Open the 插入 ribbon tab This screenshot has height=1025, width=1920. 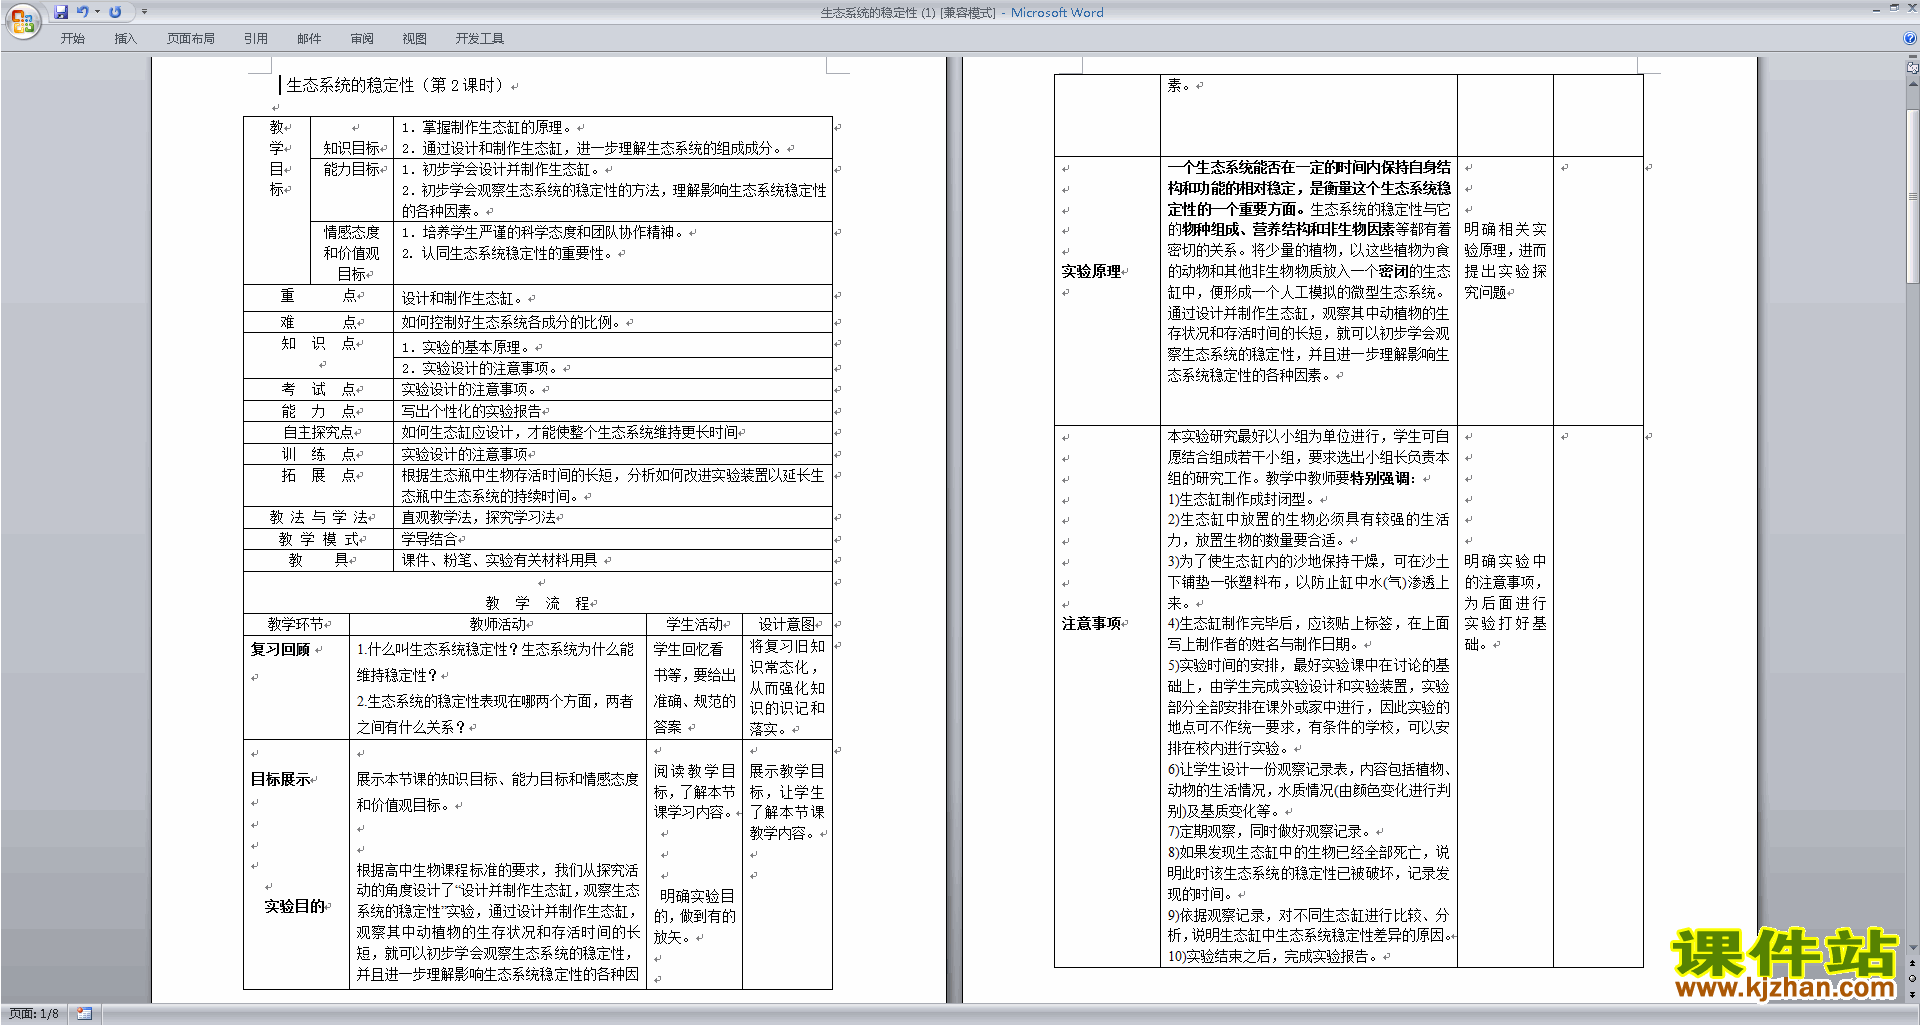[125, 39]
